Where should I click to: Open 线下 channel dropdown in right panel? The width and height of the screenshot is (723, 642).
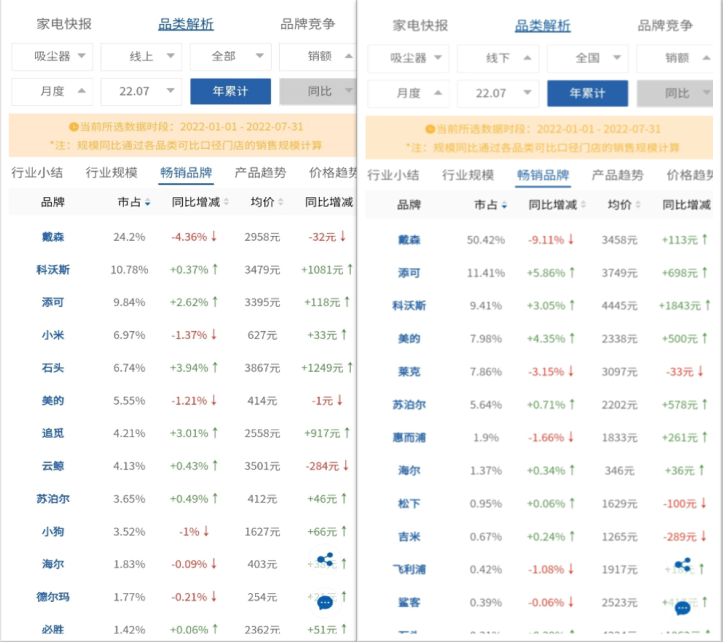[498, 58]
